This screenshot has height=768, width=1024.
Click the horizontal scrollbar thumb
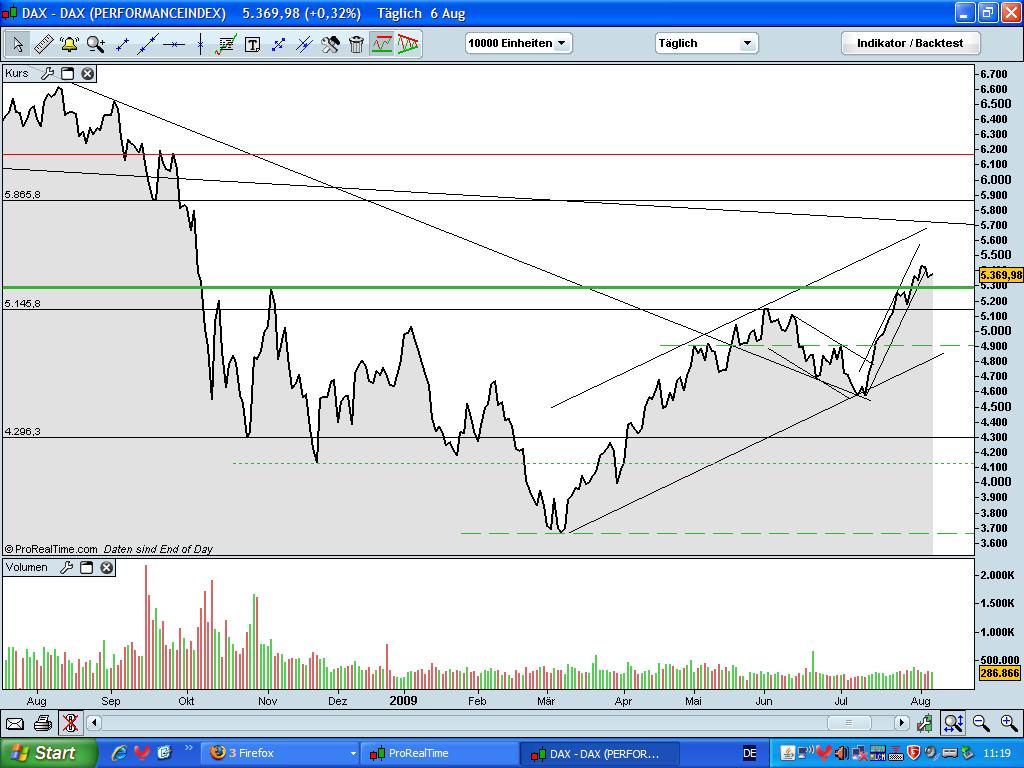click(x=849, y=723)
